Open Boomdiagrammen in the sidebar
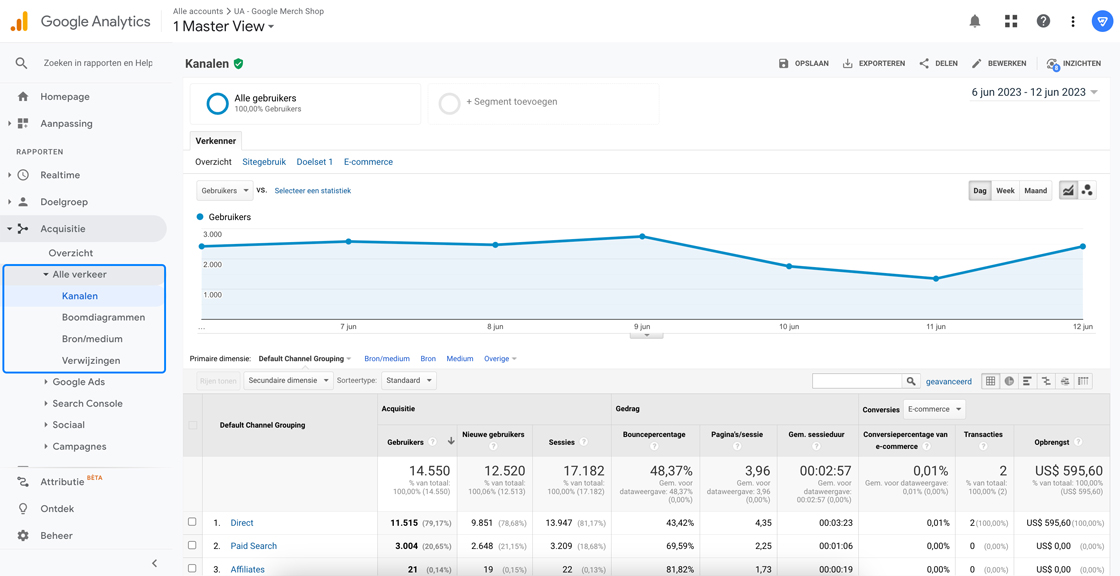Screen dimensions: 1120x576 click(104, 317)
